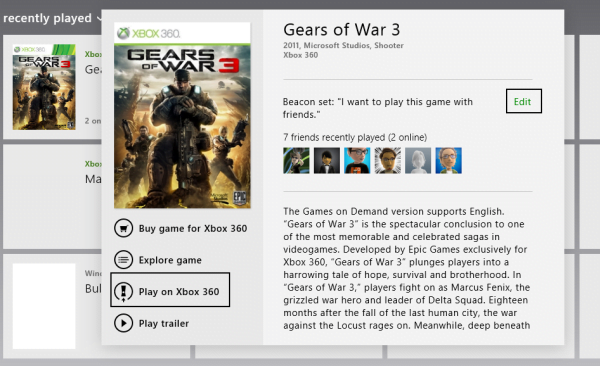600x366 pixels.
Task: Click the Explore game list icon
Action: tap(123, 260)
